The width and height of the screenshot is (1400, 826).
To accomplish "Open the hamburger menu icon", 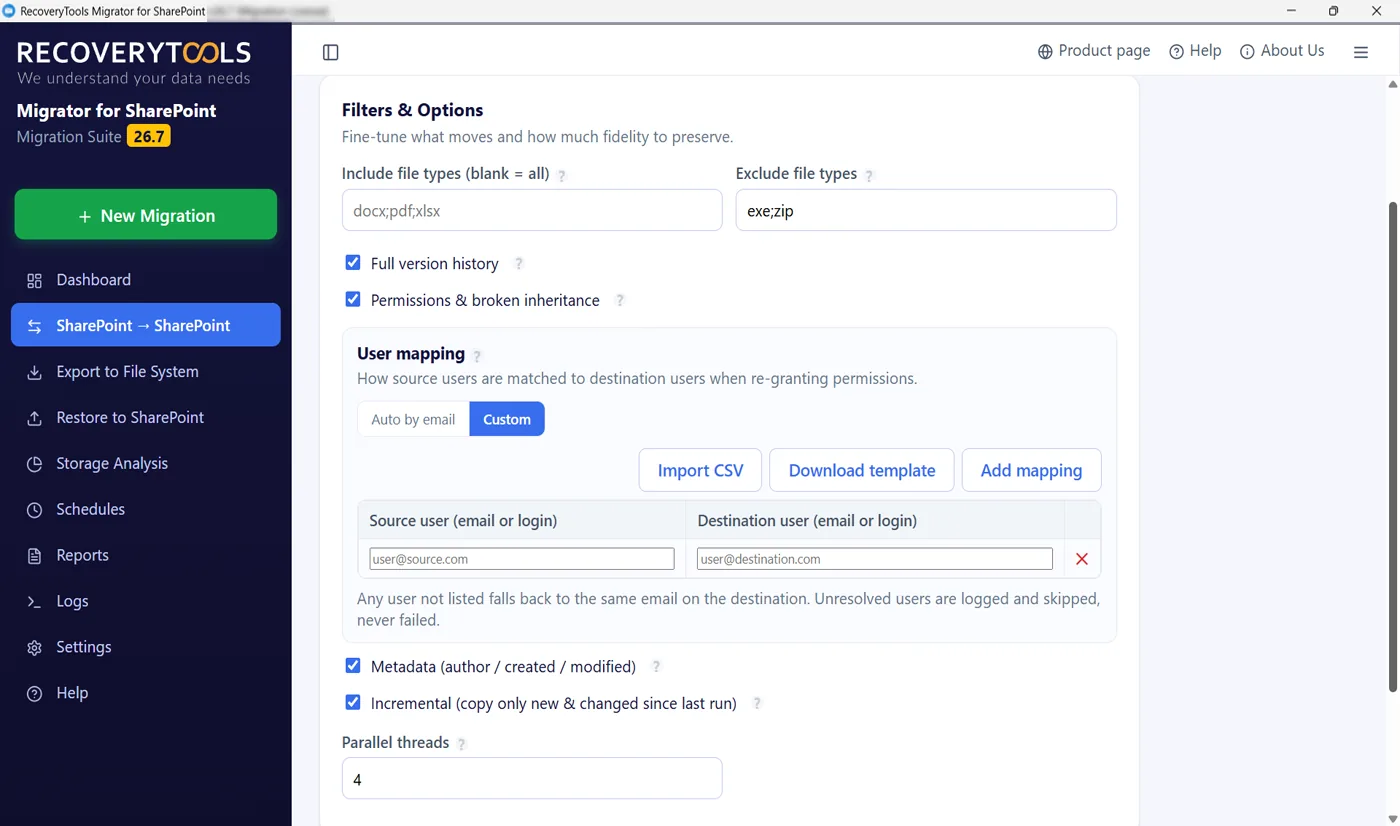I will click(1361, 52).
